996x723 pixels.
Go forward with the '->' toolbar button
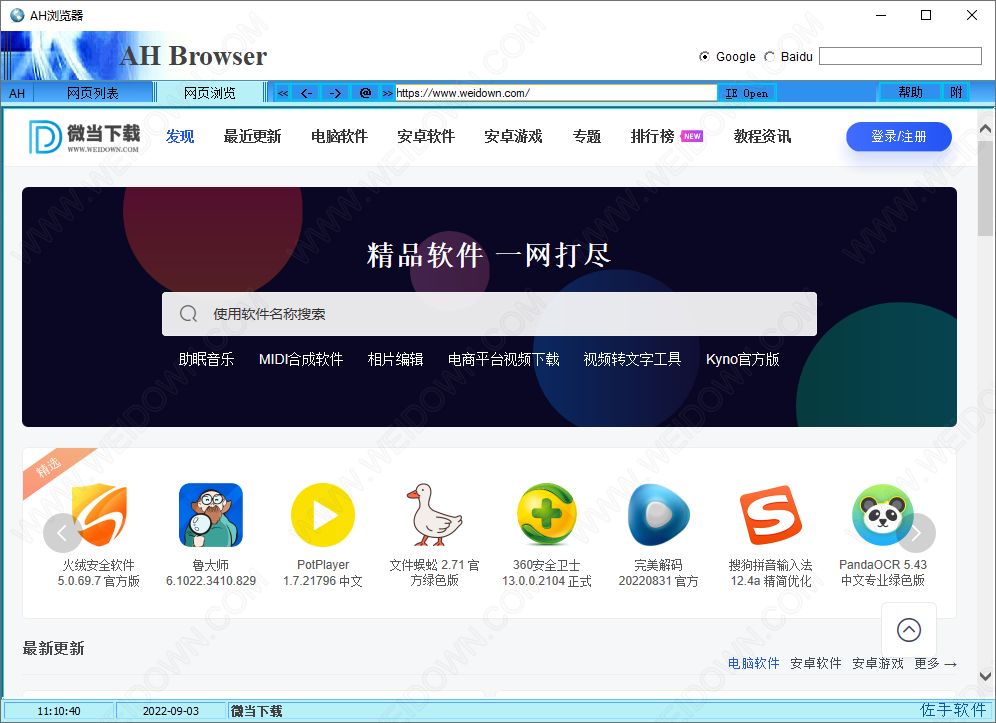point(335,93)
